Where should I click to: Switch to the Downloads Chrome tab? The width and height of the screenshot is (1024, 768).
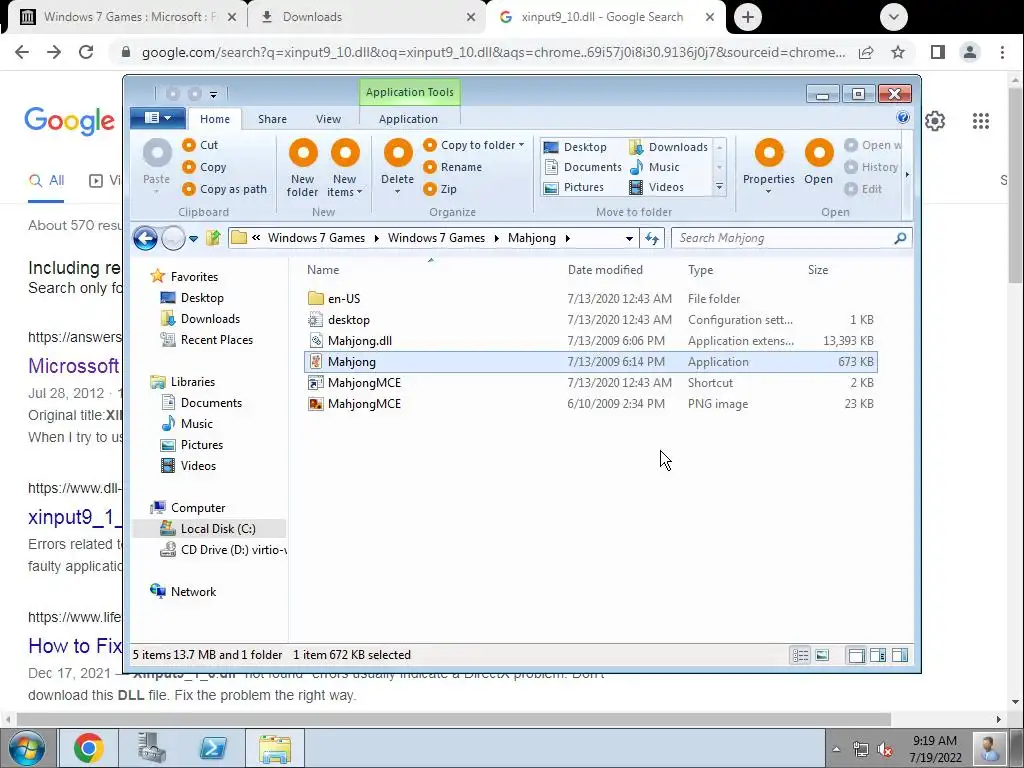click(367, 17)
